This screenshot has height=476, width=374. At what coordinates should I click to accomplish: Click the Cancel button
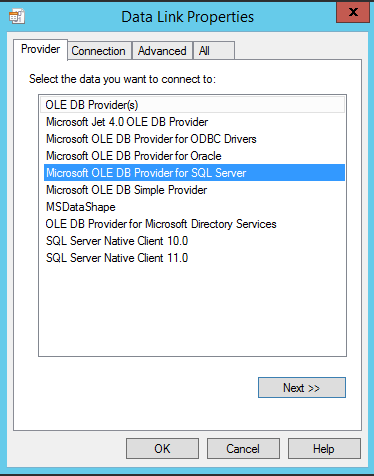pyautogui.click(x=243, y=449)
